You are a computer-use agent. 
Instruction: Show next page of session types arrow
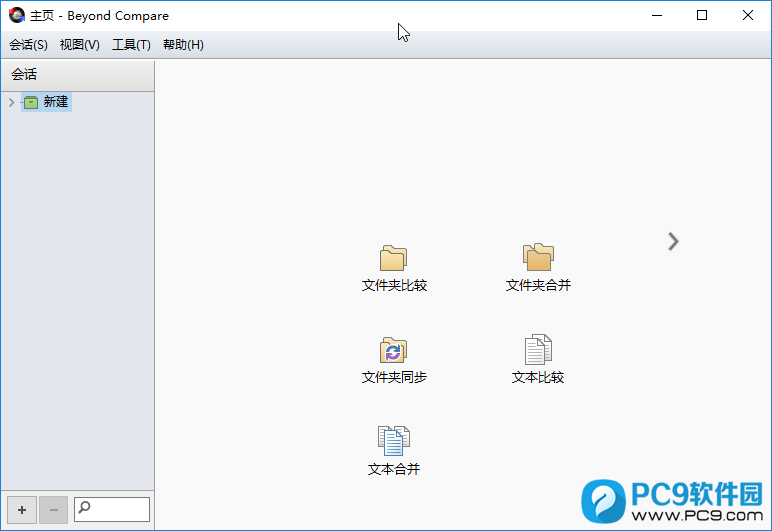click(673, 241)
